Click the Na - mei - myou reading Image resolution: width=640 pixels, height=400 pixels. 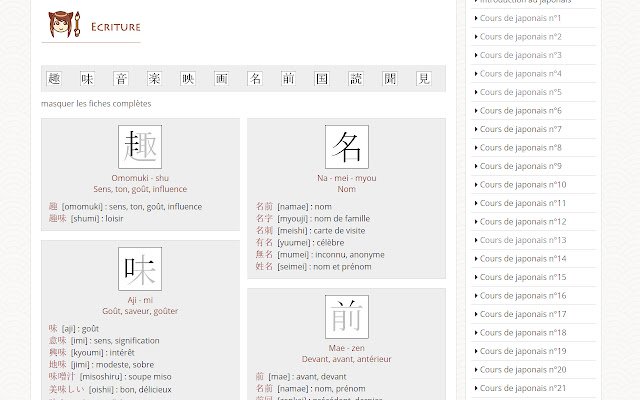[x=347, y=178]
